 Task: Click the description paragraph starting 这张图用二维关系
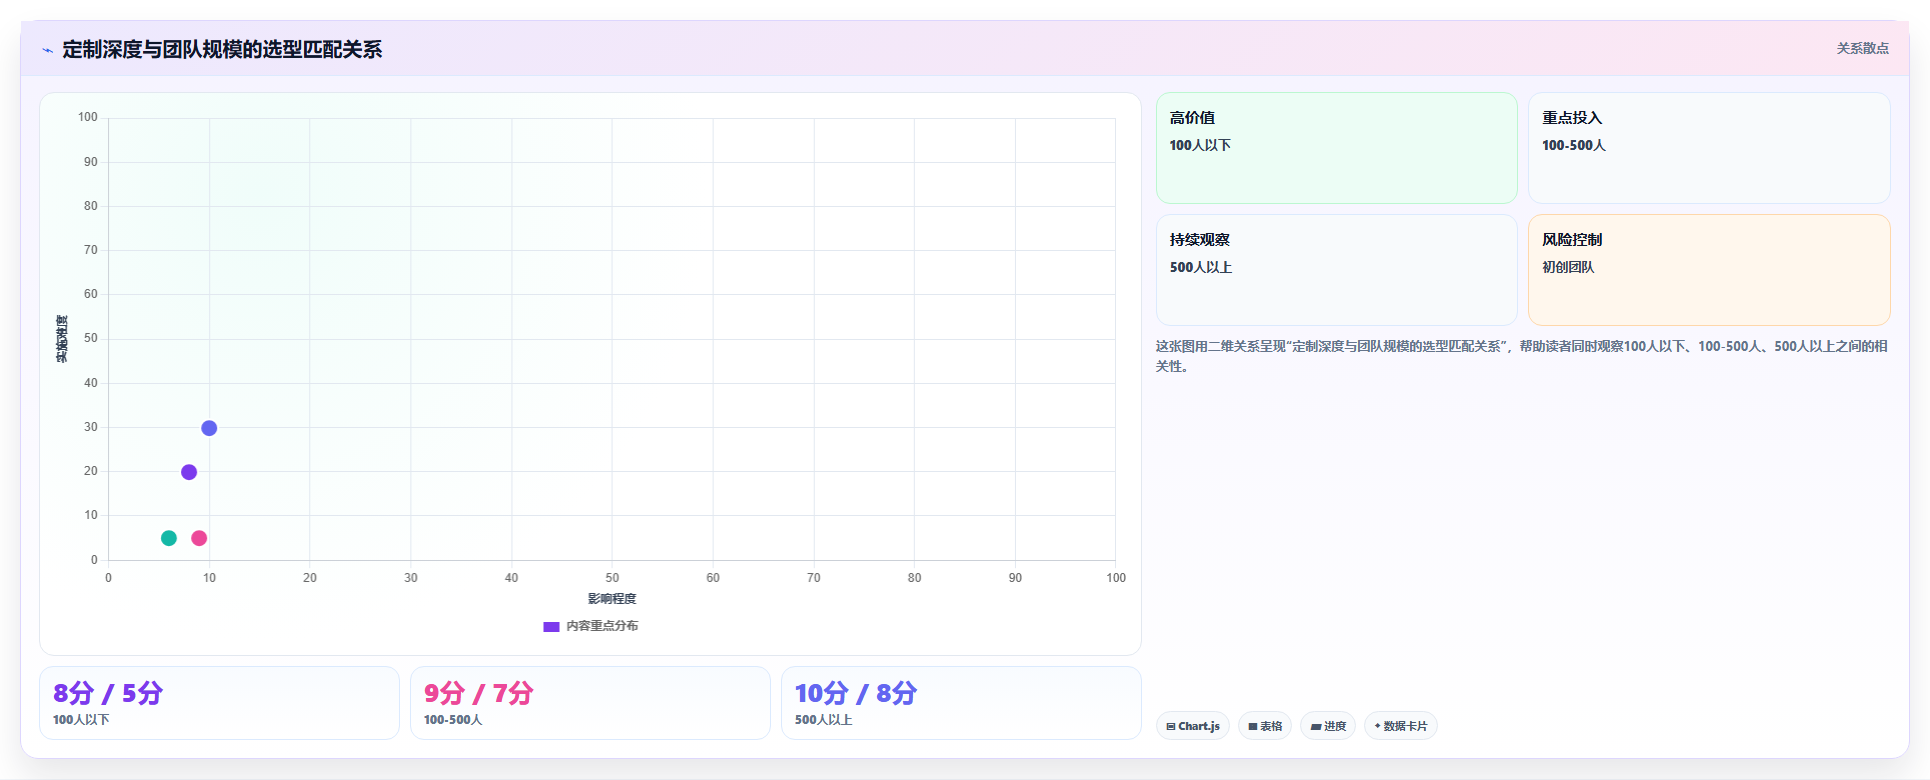1522,356
